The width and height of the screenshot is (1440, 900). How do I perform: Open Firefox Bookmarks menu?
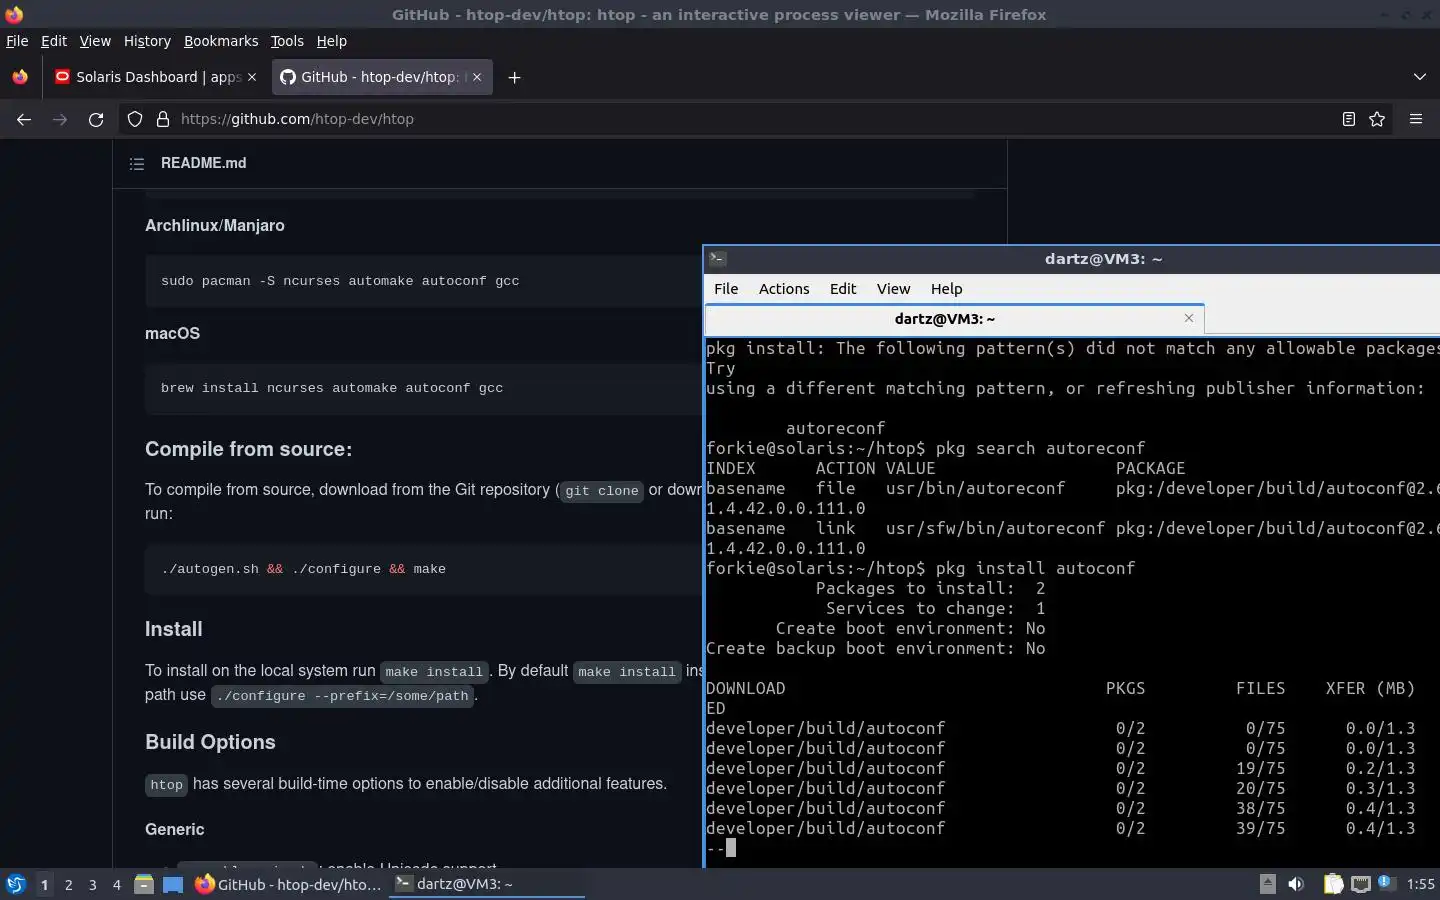(221, 41)
